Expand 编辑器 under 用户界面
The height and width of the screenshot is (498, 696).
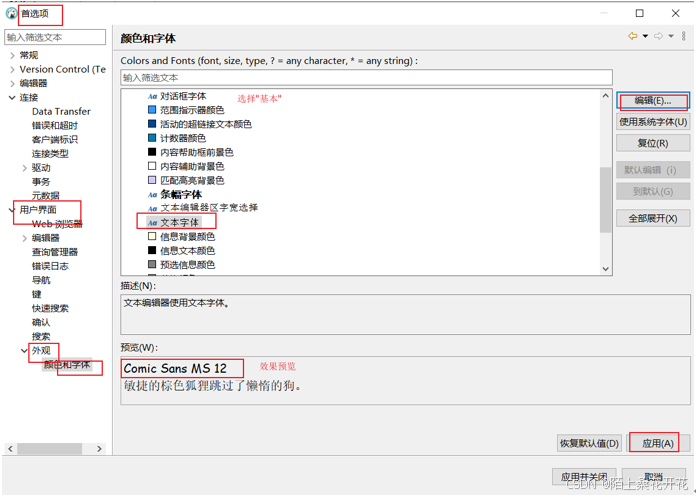click(25, 238)
